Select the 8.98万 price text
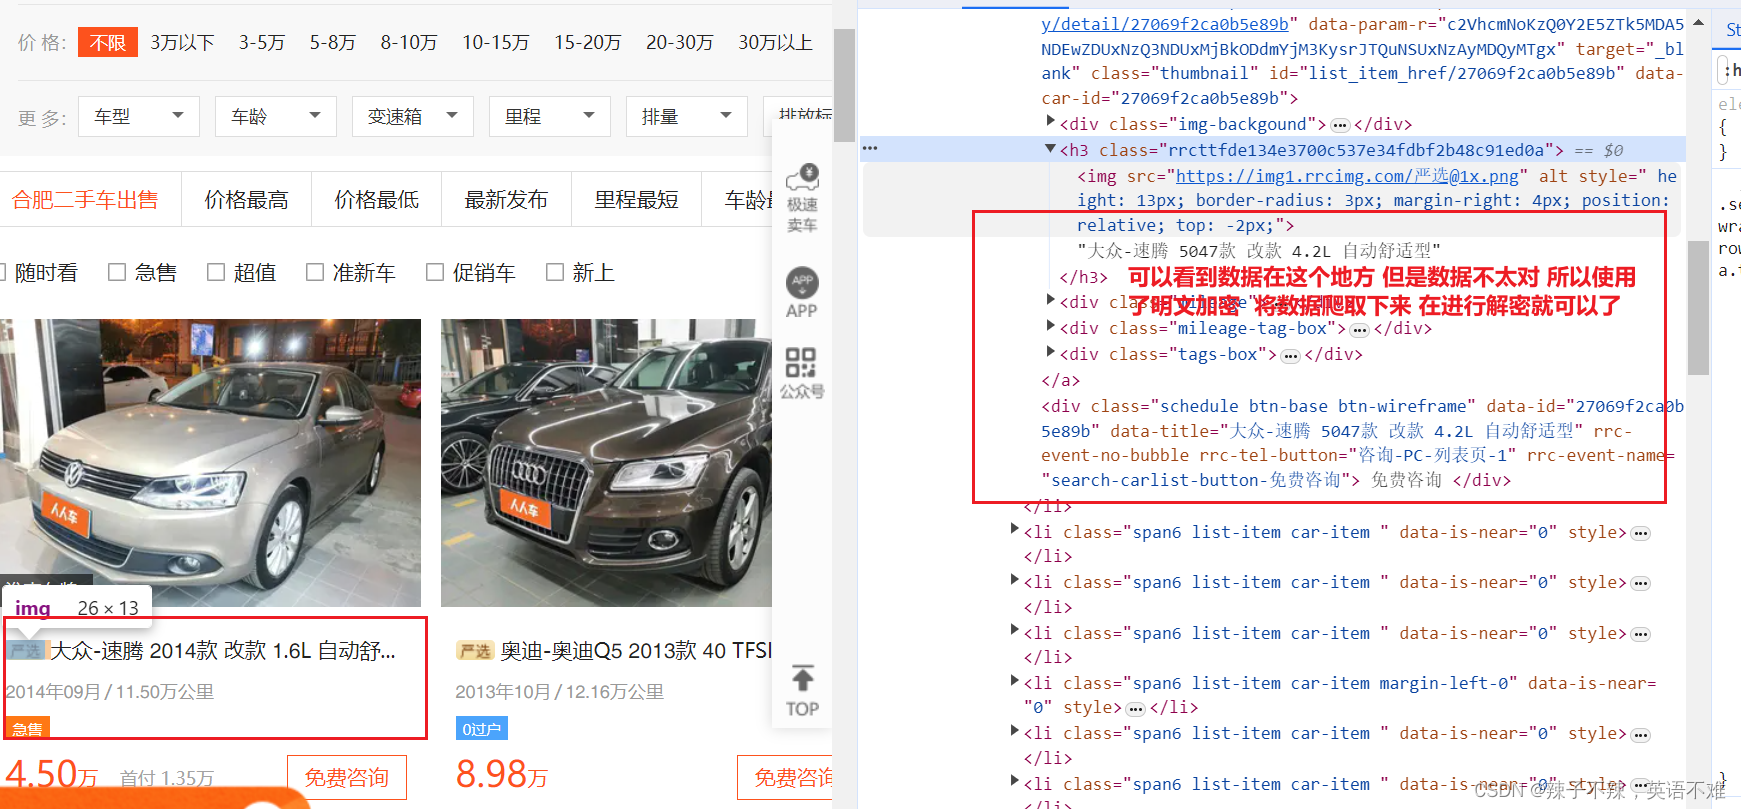Screen dimensions: 1741x809 [x=502, y=775]
